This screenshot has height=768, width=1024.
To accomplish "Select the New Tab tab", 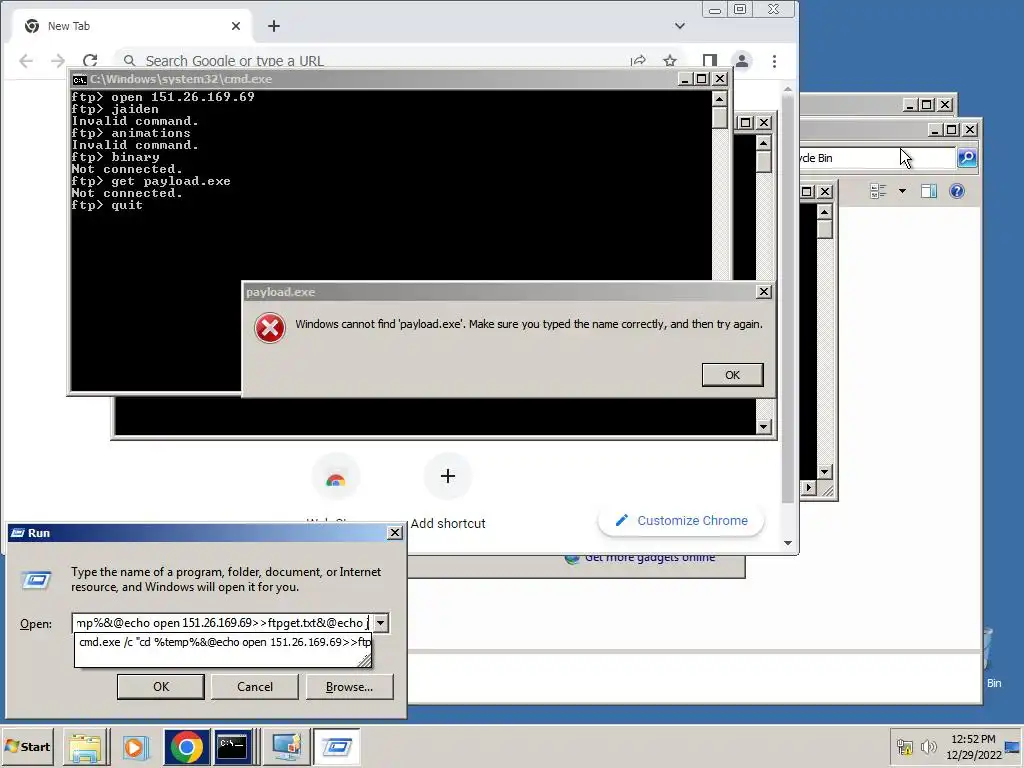I will pyautogui.click(x=134, y=26).
